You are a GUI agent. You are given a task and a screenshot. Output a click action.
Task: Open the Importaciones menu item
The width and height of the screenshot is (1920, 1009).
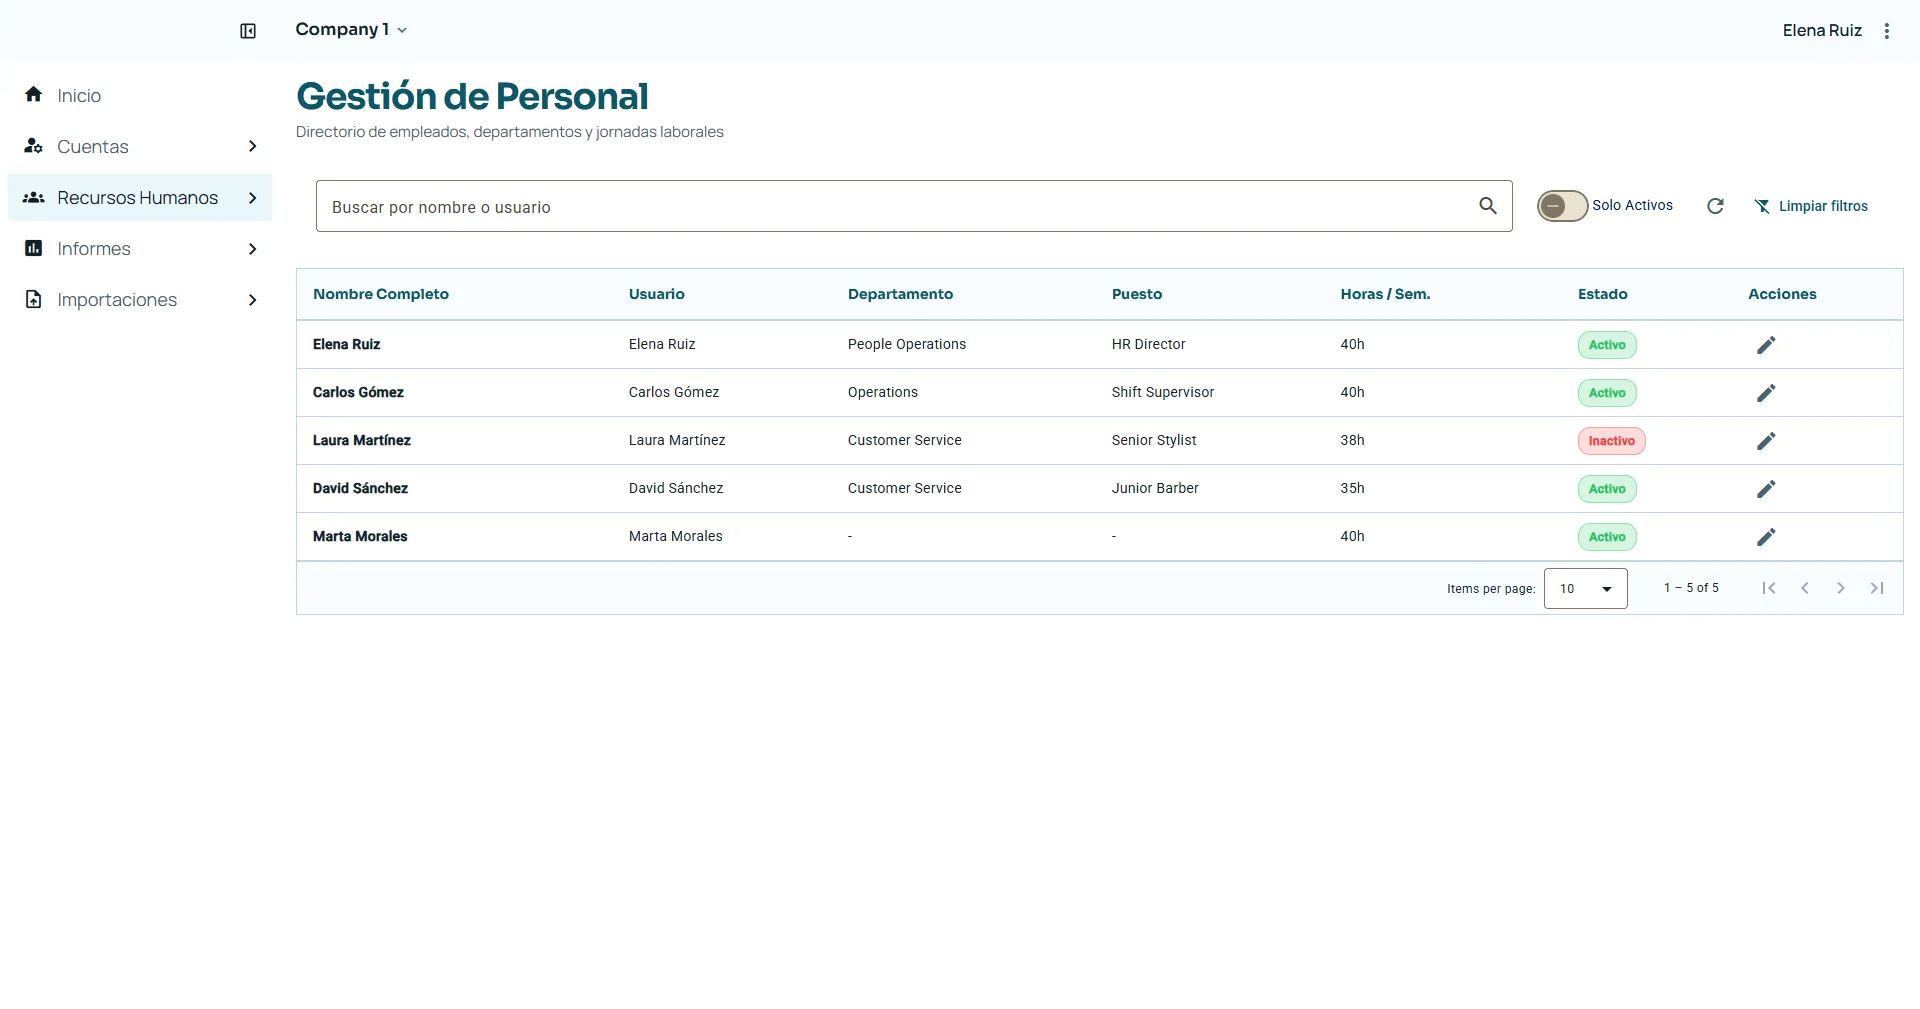coord(140,300)
